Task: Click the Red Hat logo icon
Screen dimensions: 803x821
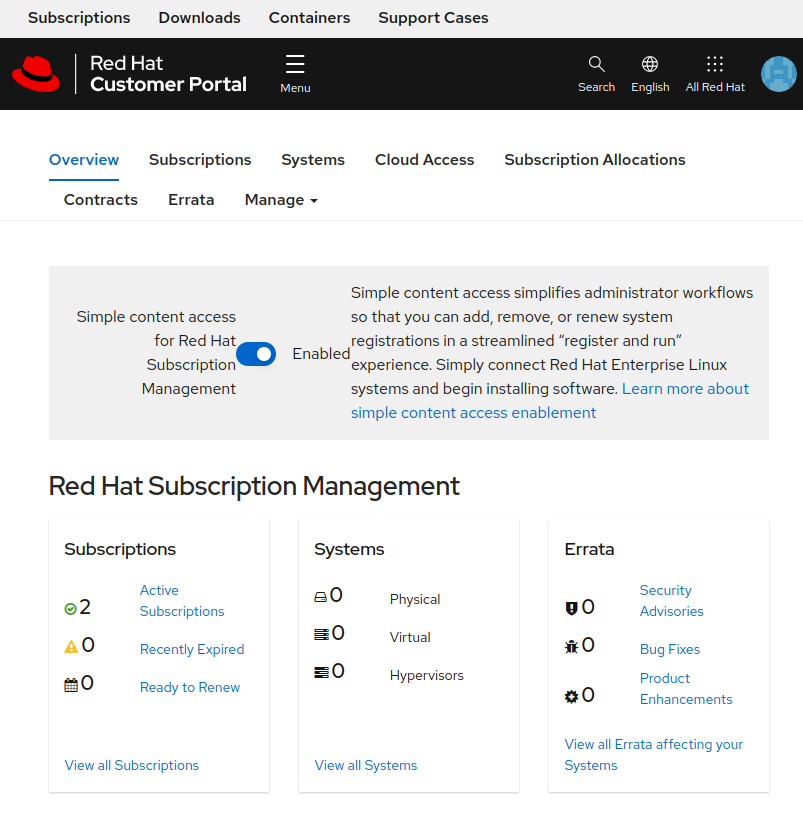Action: click(x=36, y=74)
